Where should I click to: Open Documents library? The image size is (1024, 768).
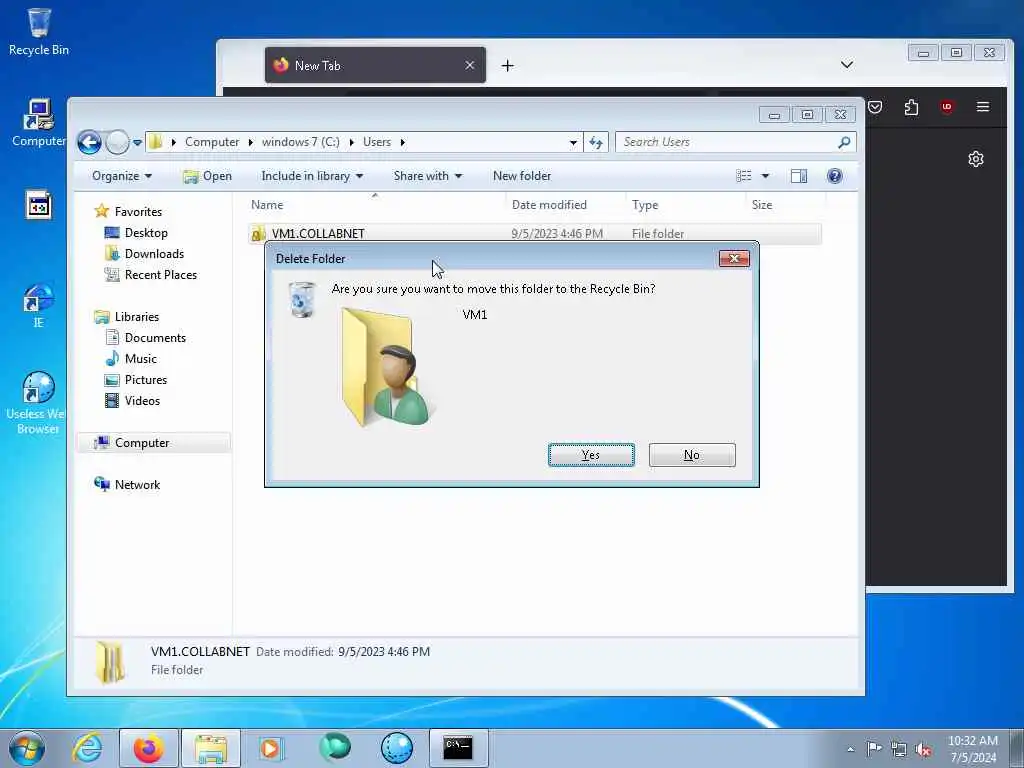click(x=146, y=338)
